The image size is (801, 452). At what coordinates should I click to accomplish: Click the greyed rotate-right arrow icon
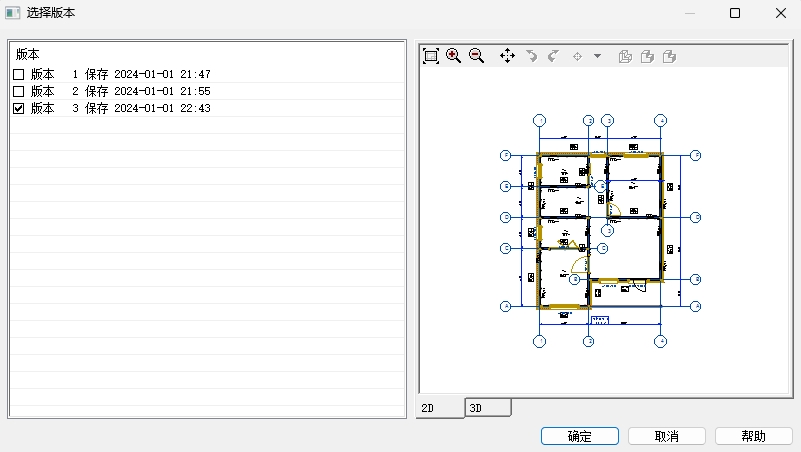click(553, 56)
